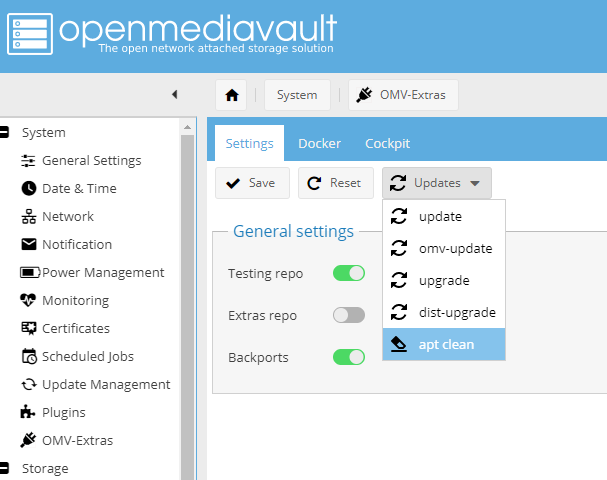This screenshot has height=480, width=607.
Task: Go to Network in the sidebar
Action: pos(68,216)
